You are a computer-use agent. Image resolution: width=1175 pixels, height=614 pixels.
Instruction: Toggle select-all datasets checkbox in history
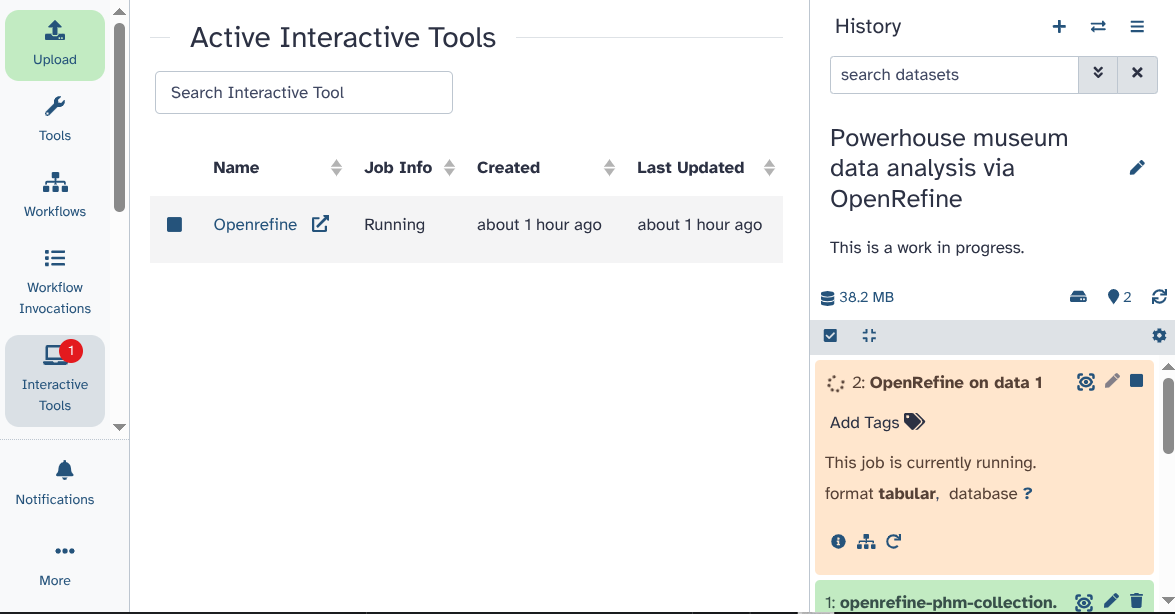(x=830, y=336)
